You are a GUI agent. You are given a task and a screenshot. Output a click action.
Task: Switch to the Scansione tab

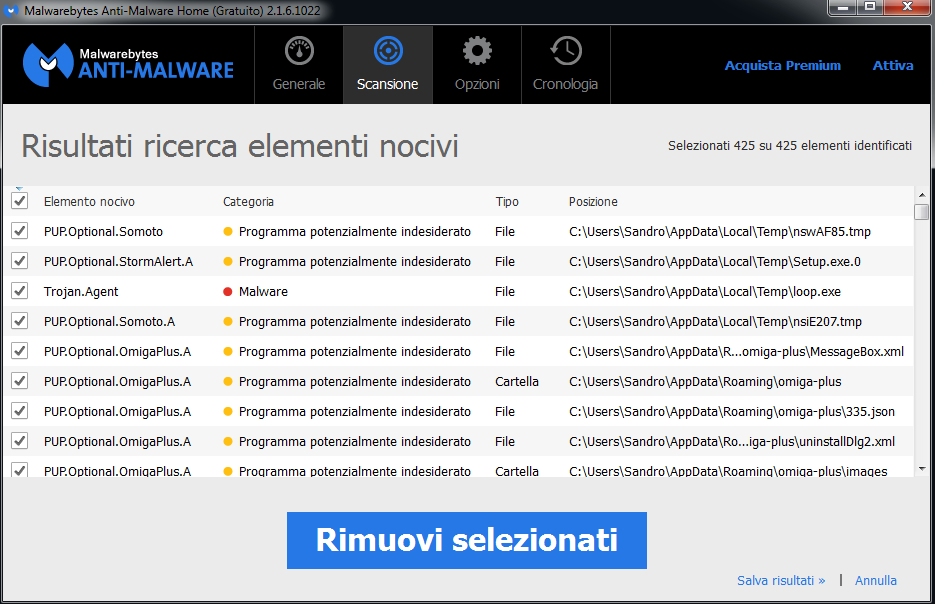coord(388,65)
